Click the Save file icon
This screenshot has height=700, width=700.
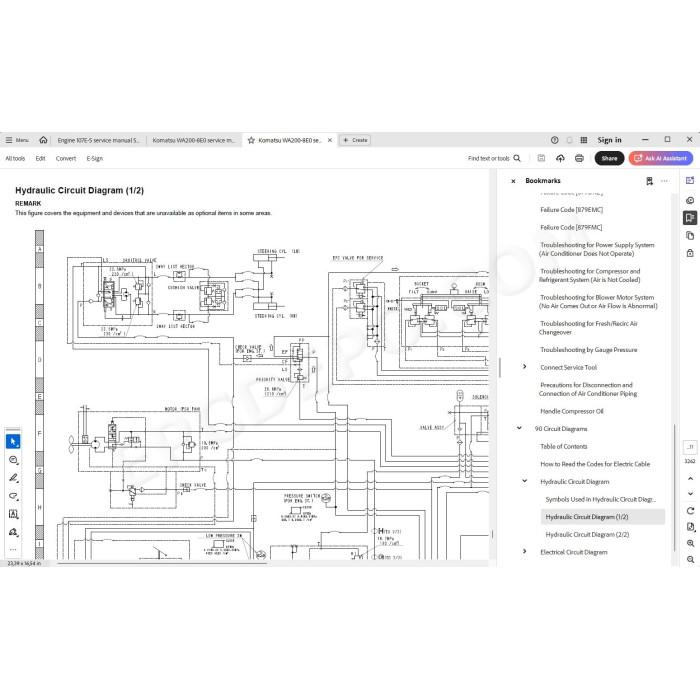click(x=541, y=158)
